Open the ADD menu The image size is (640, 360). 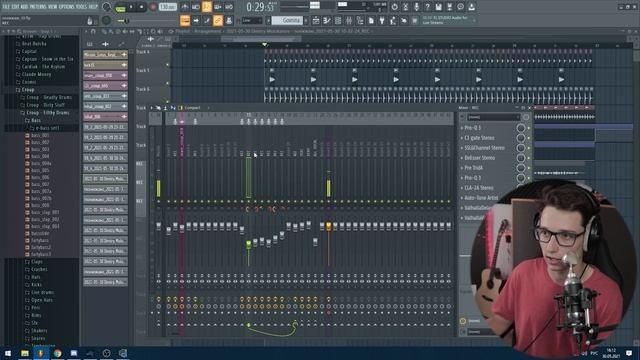click(x=24, y=7)
